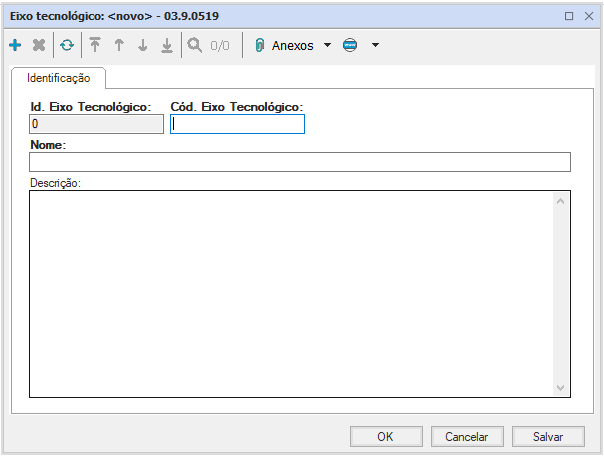
Task: Switch to the Identificação tab
Action: 58,77
